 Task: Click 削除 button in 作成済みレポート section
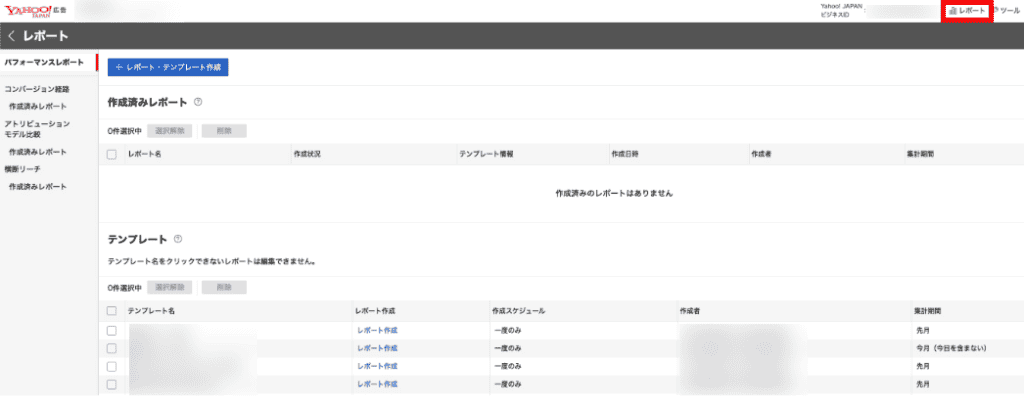coord(224,131)
